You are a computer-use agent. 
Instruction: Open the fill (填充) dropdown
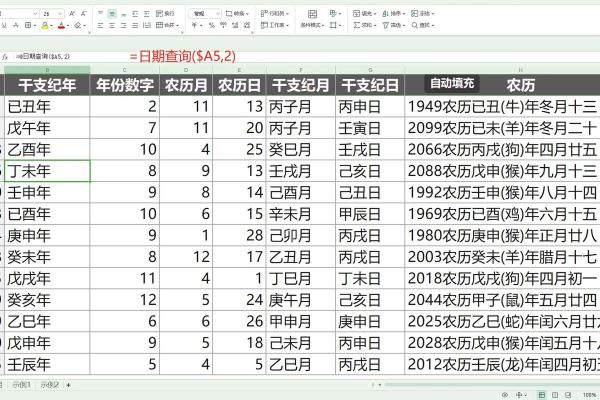[x=364, y=14]
